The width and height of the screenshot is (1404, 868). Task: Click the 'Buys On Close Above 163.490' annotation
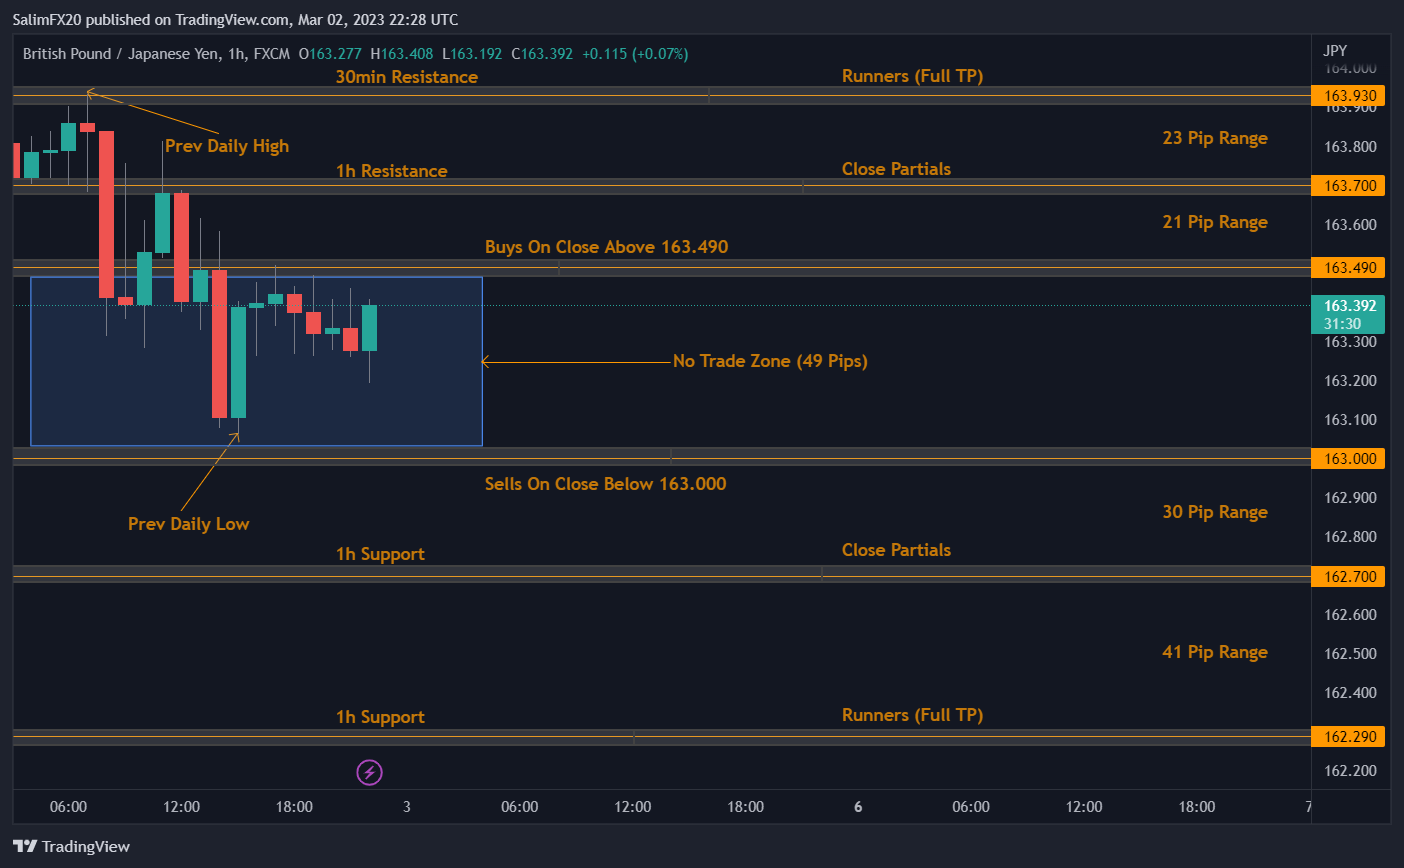[606, 247]
